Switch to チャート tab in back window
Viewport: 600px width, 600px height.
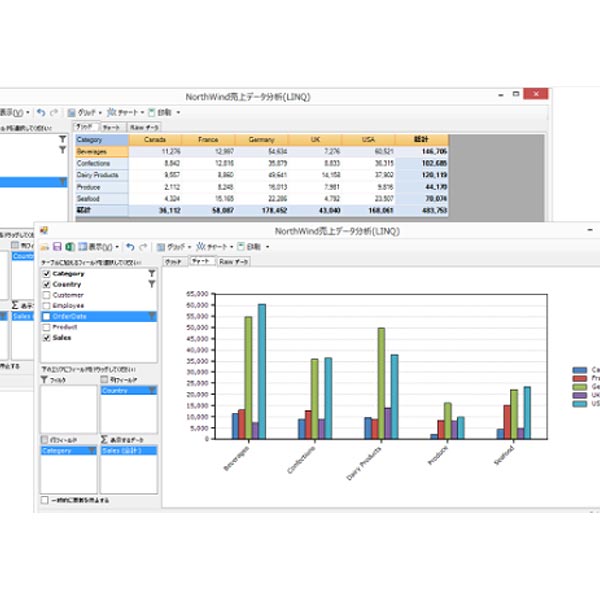111,127
